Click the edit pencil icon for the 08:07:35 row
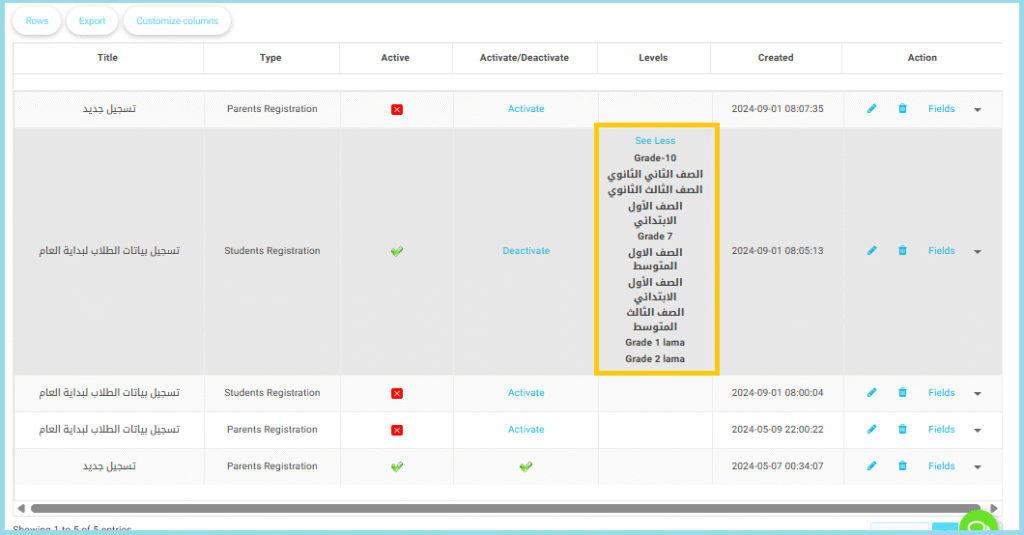 tap(871, 109)
